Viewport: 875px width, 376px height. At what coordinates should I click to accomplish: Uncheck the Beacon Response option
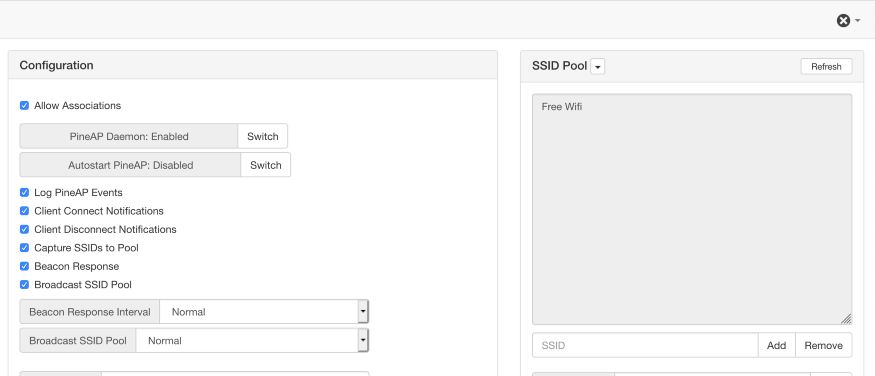(x=25, y=266)
